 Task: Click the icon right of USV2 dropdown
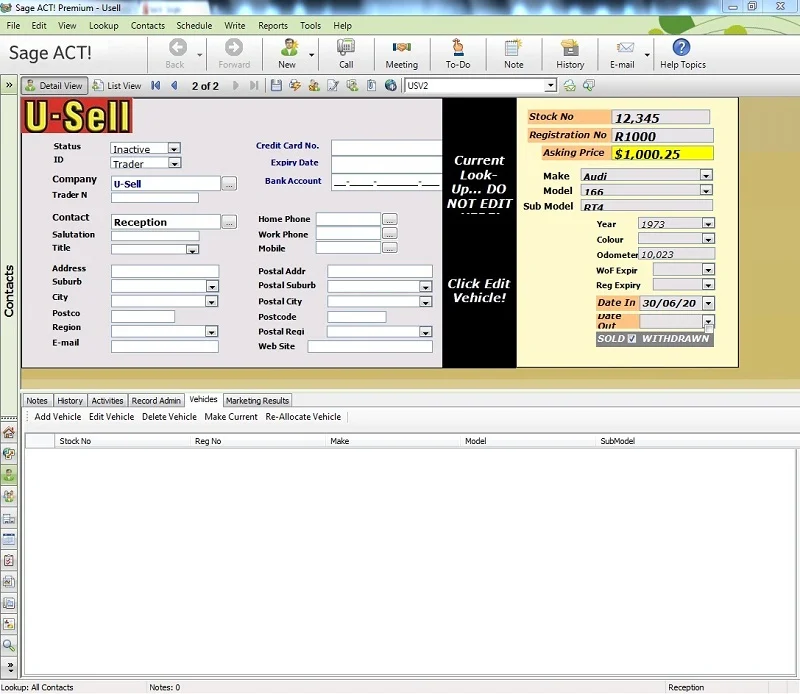pos(569,86)
